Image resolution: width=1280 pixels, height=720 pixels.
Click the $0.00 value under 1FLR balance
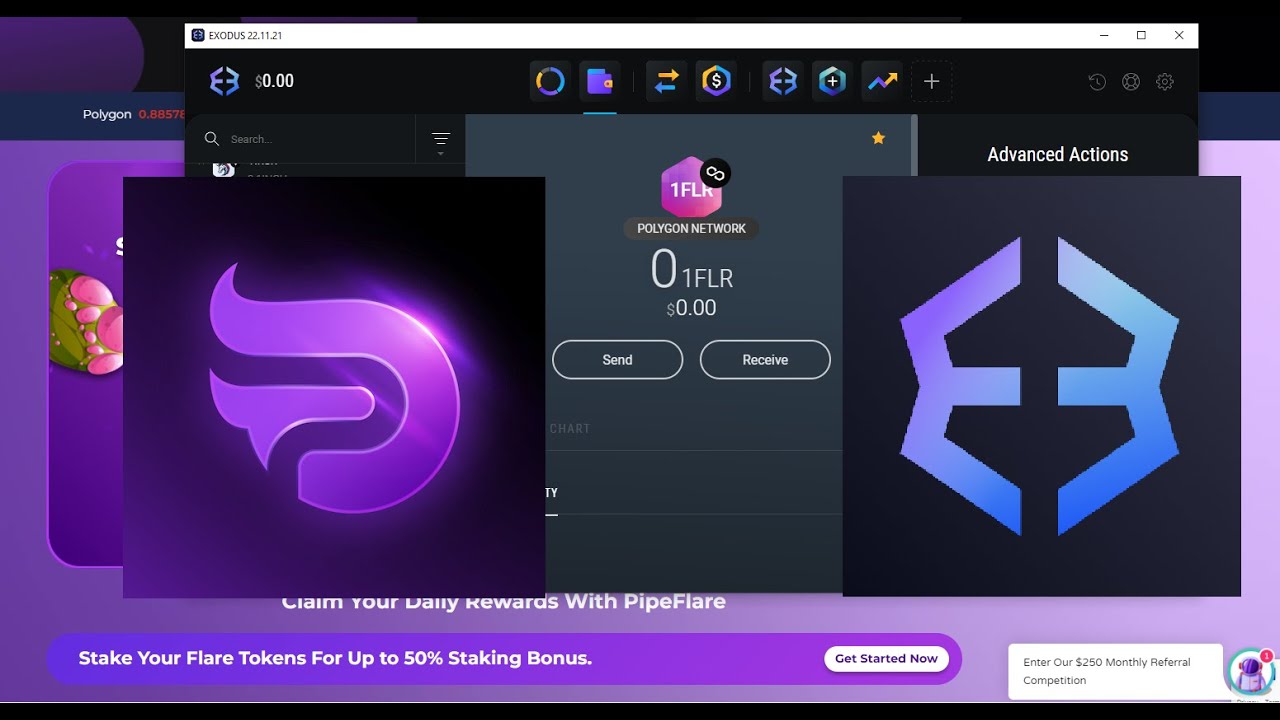[x=692, y=308]
